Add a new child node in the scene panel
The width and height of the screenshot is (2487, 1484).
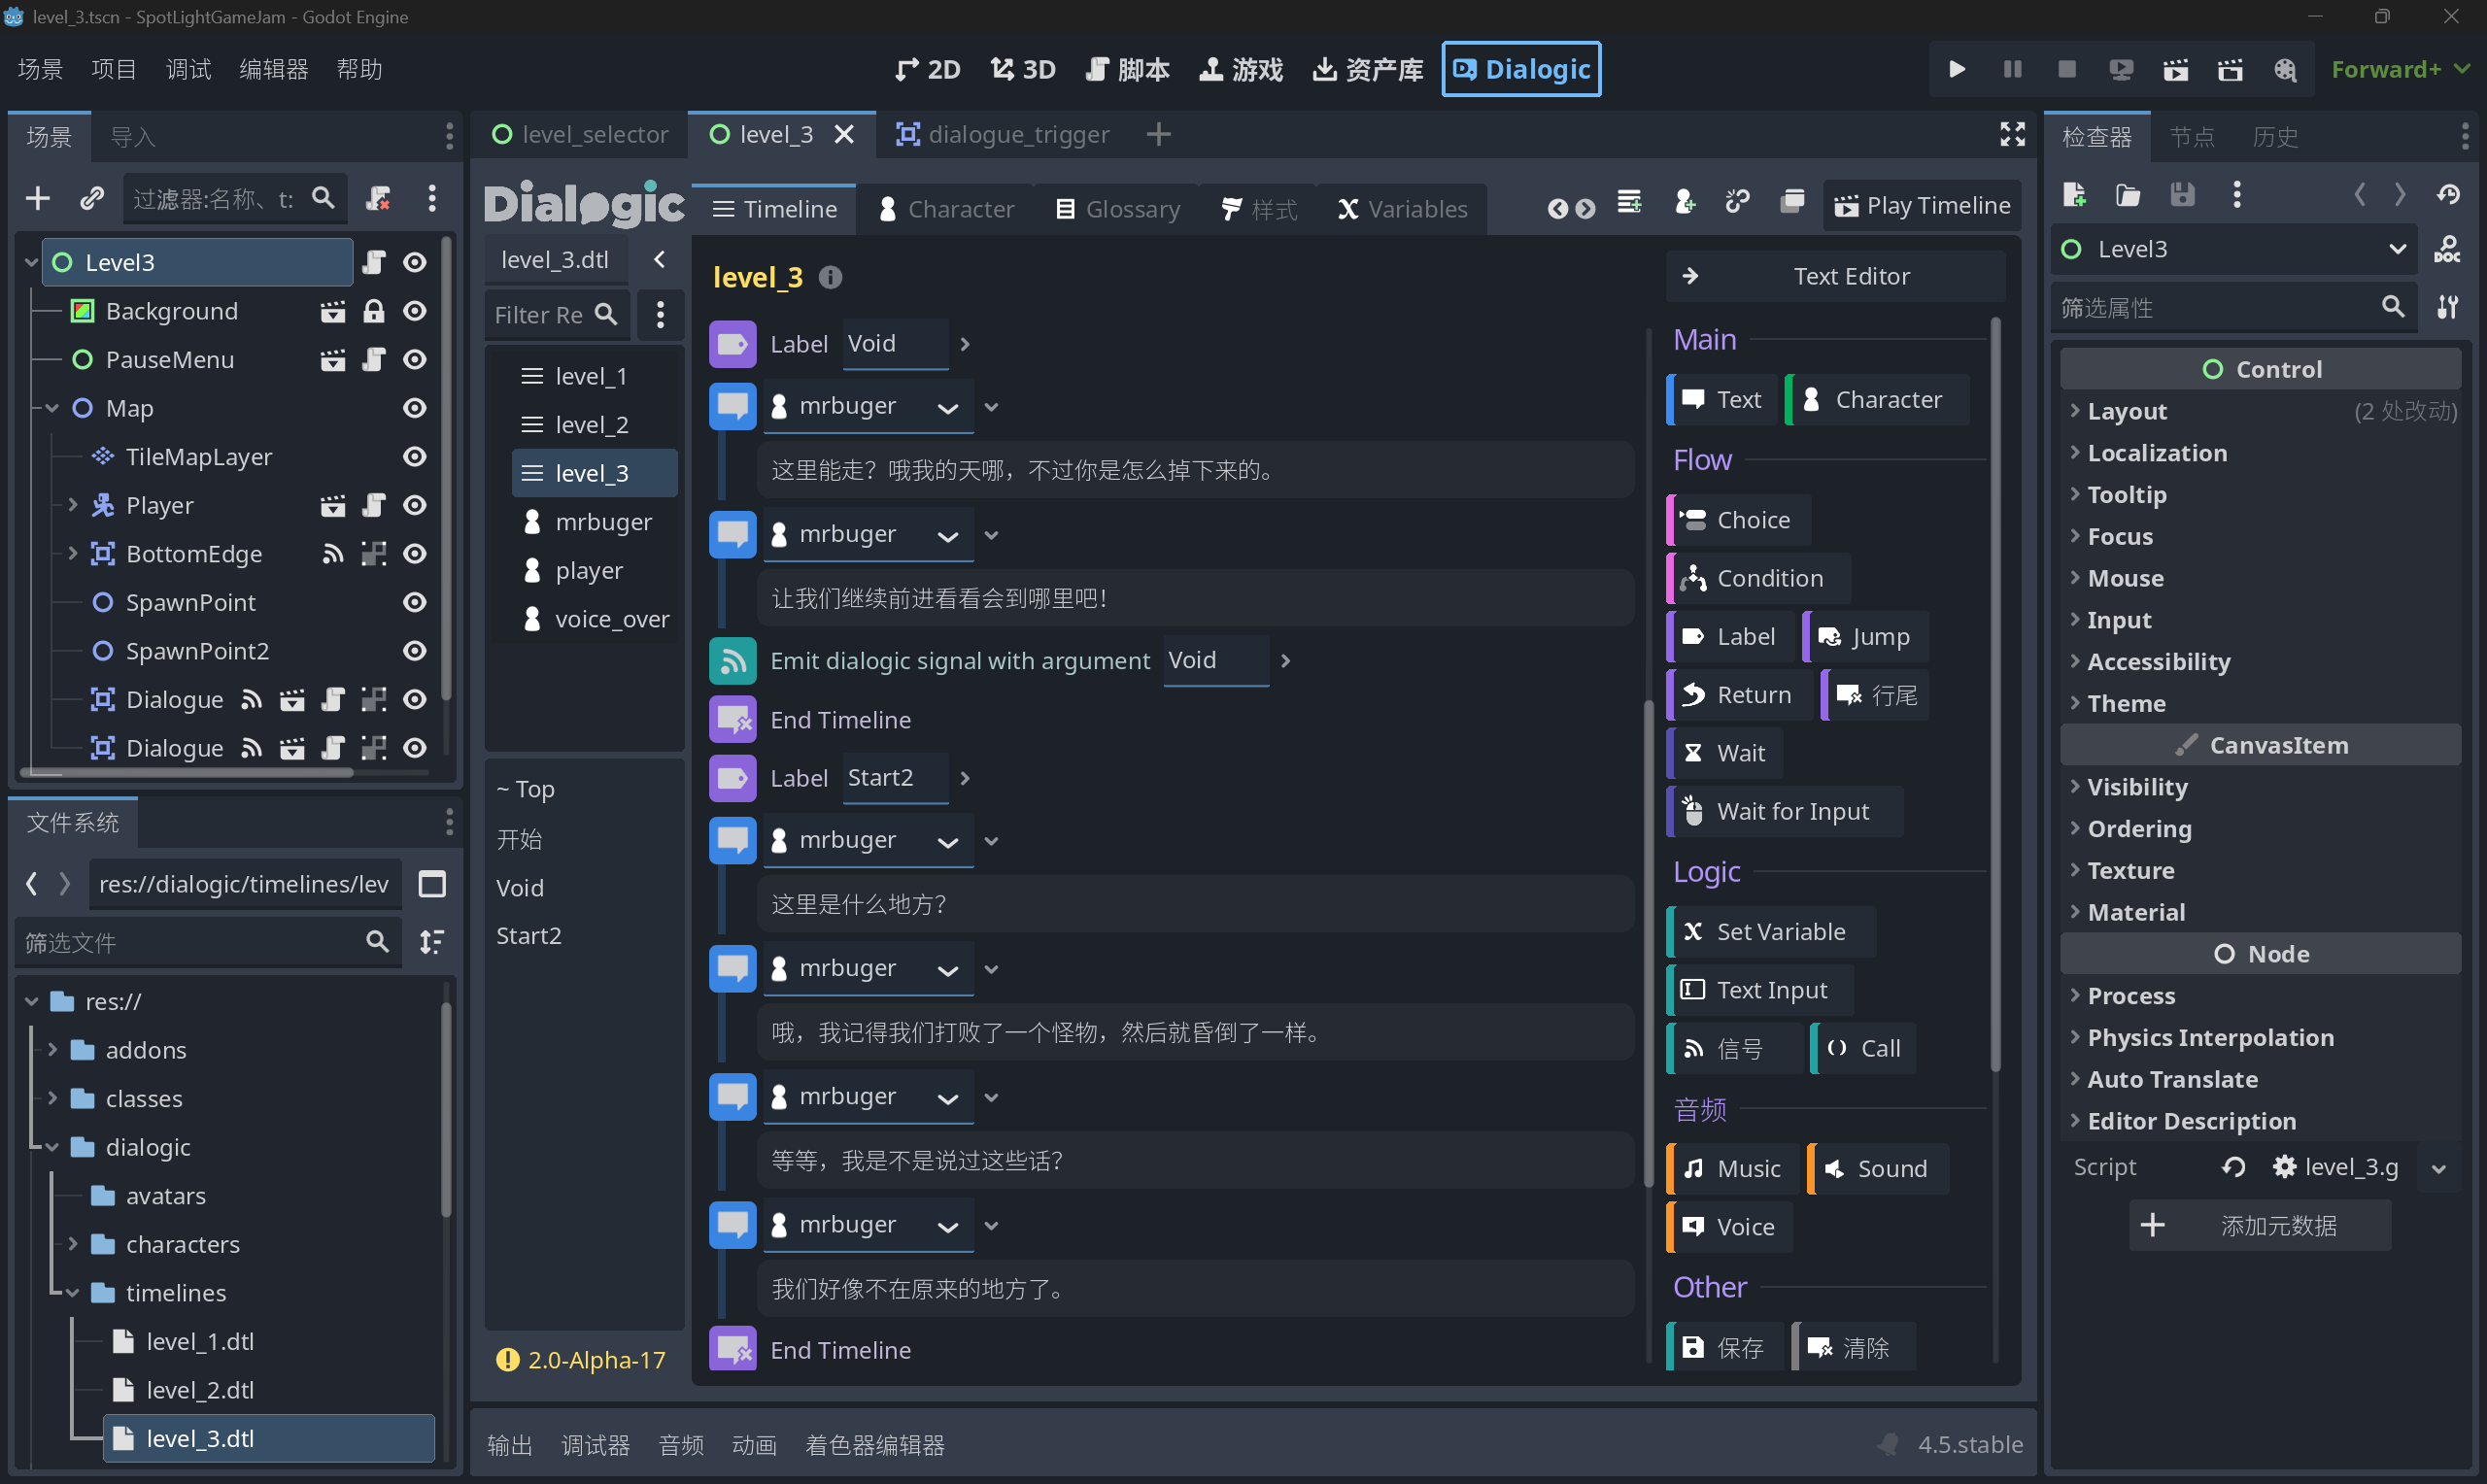tap(37, 198)
